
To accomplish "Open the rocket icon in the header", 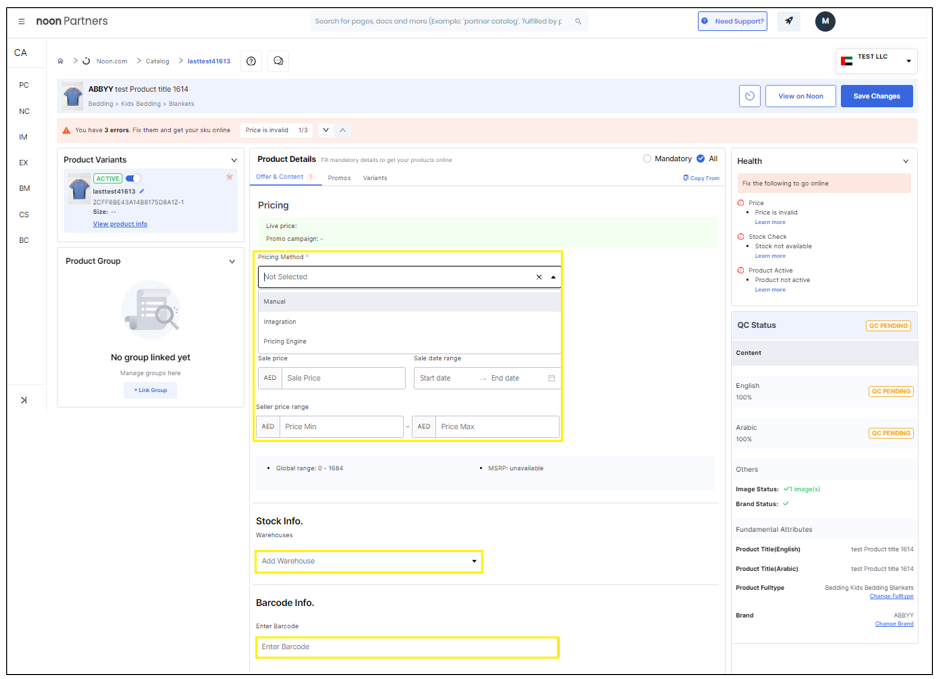I will [x=789, y=21].
